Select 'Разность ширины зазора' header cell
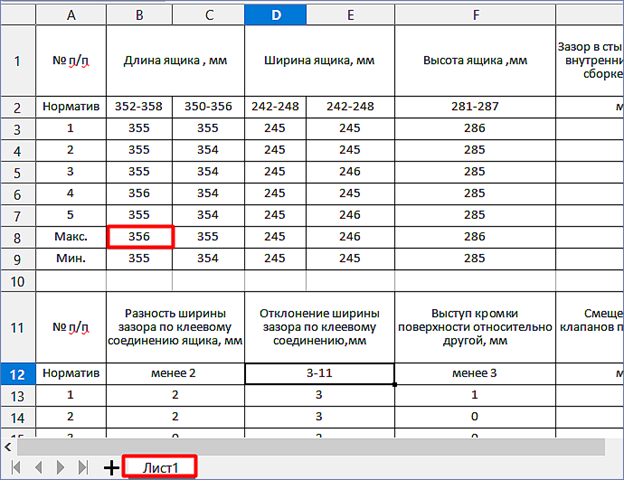 pyautogui.click(x=176, y=327)
